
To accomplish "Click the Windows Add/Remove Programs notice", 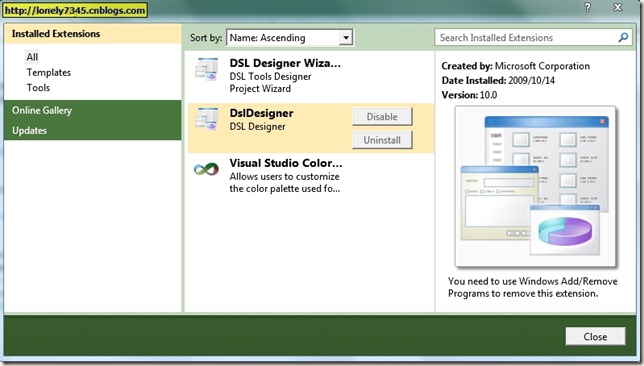I will click(x=533, y=287).
